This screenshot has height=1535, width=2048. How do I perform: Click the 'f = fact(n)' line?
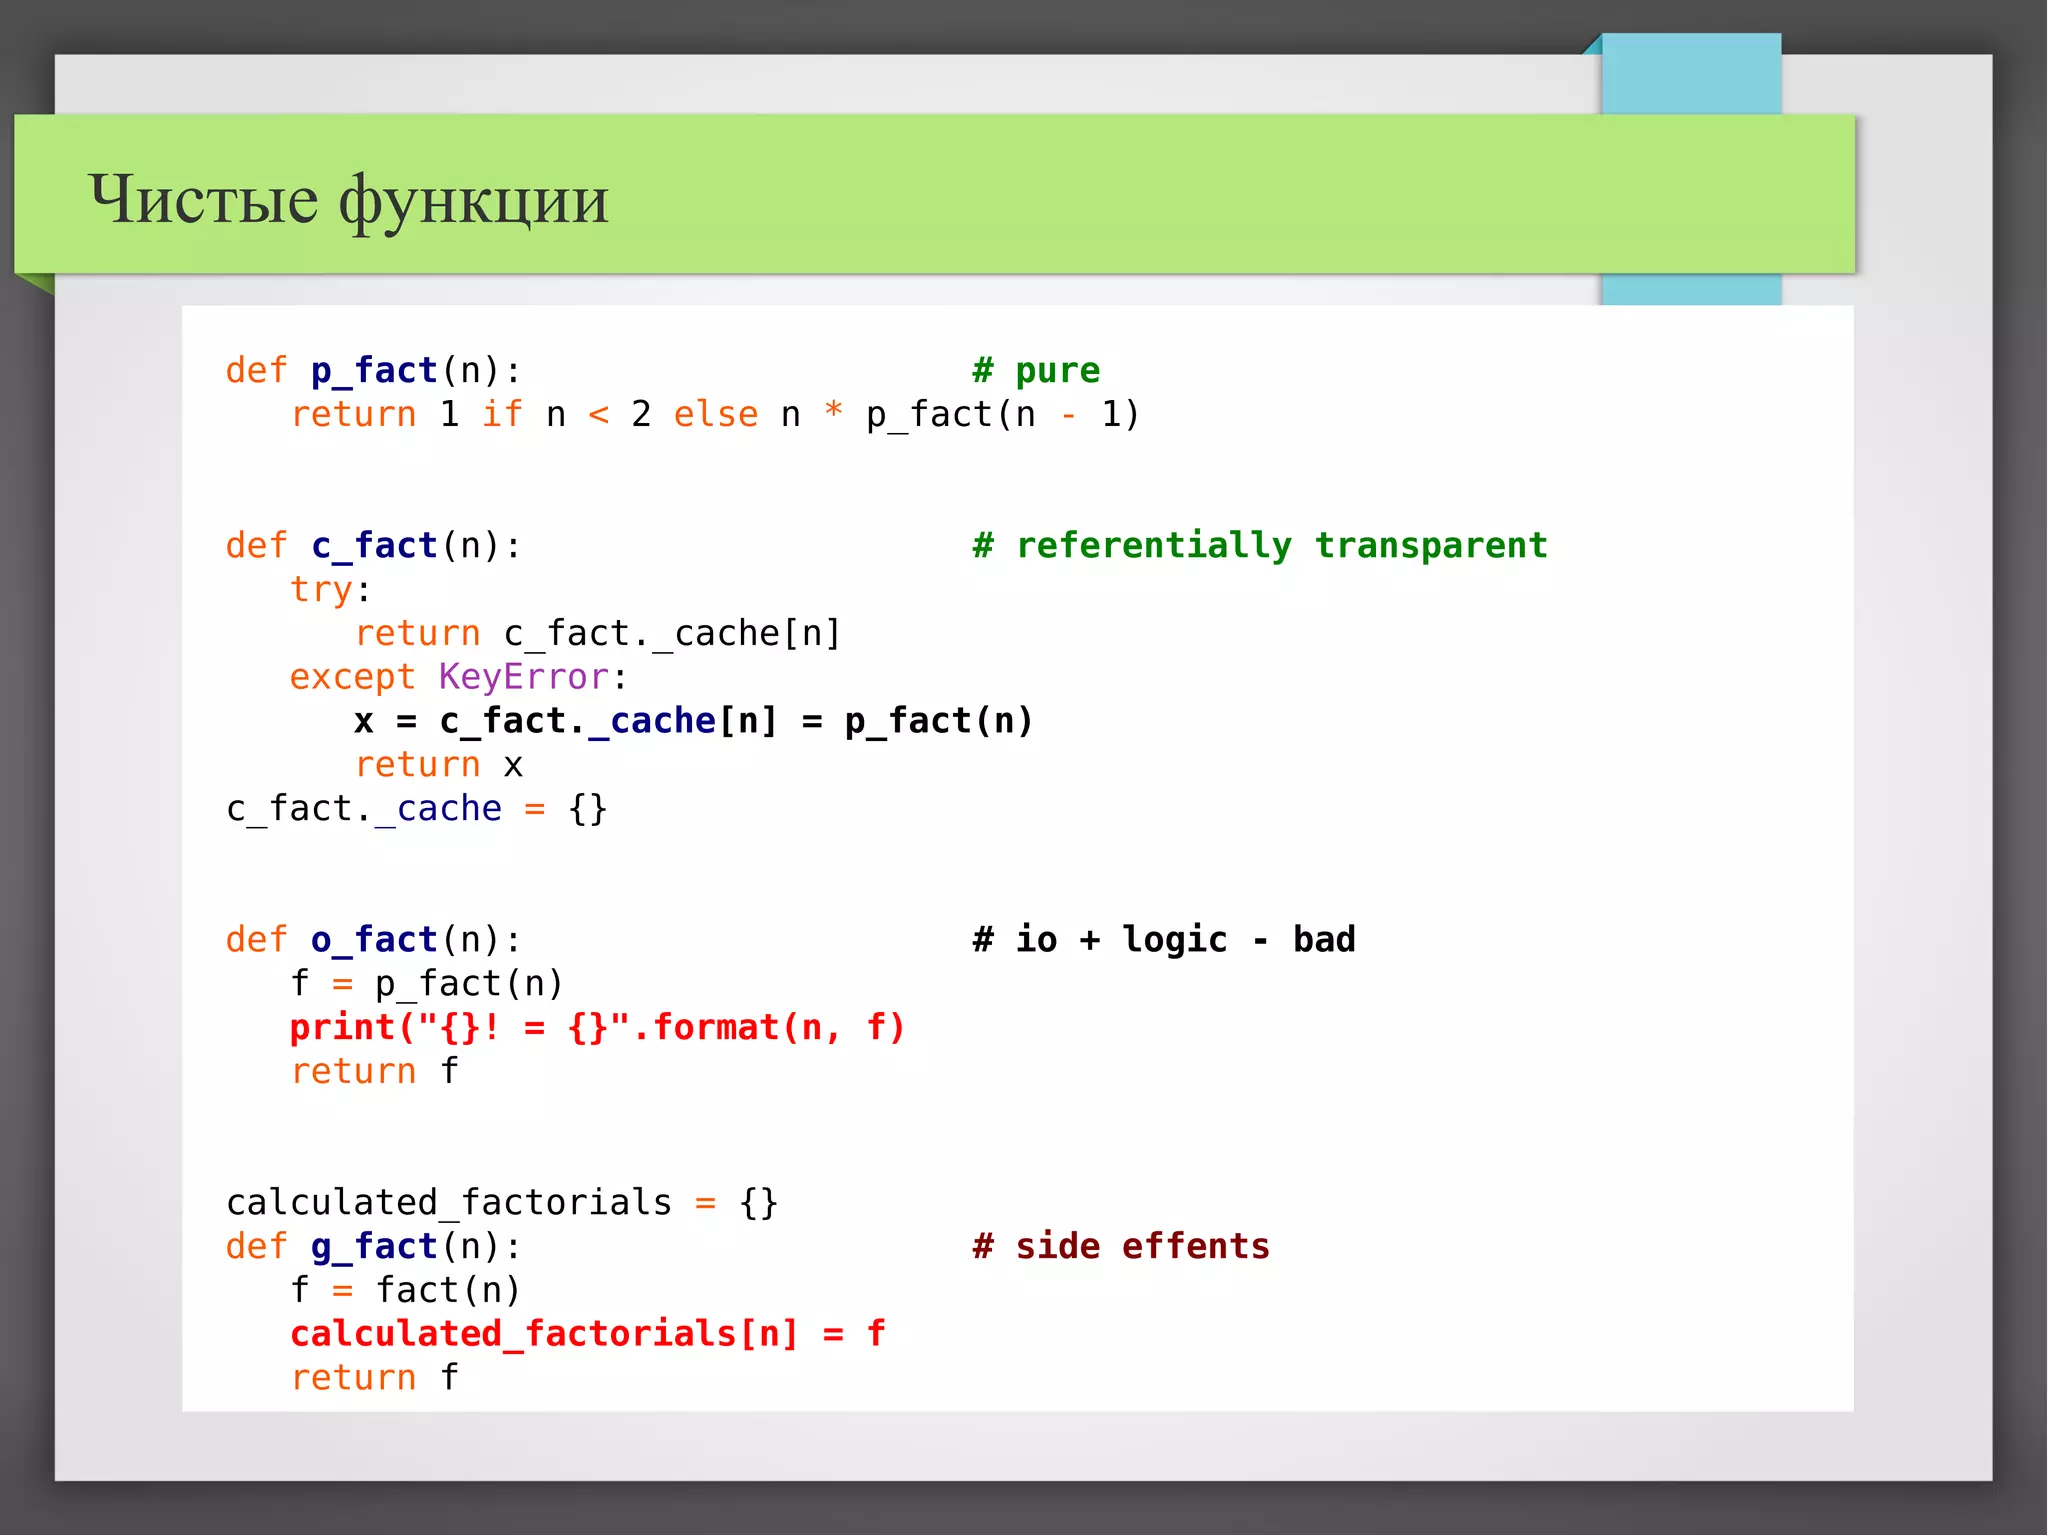pyautogui.click(x=405, y=1290)
